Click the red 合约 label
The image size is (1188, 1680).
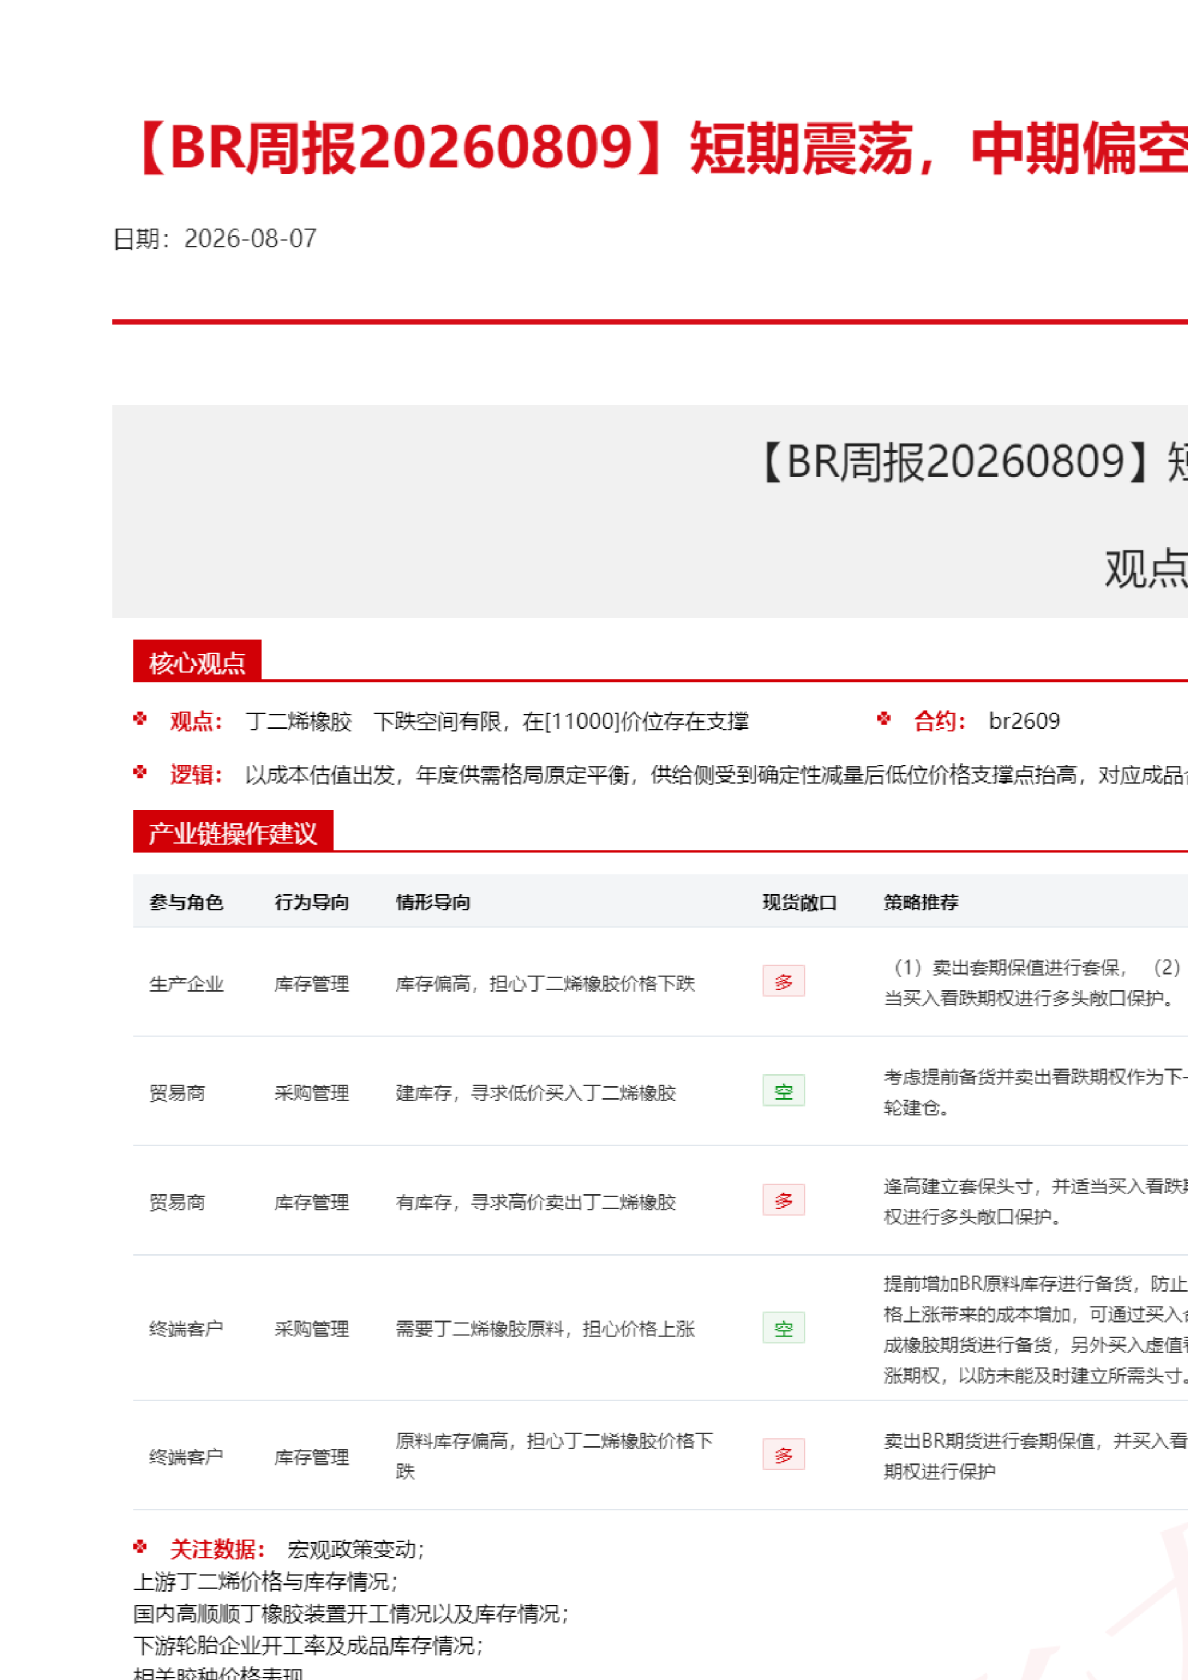[939, 721]
